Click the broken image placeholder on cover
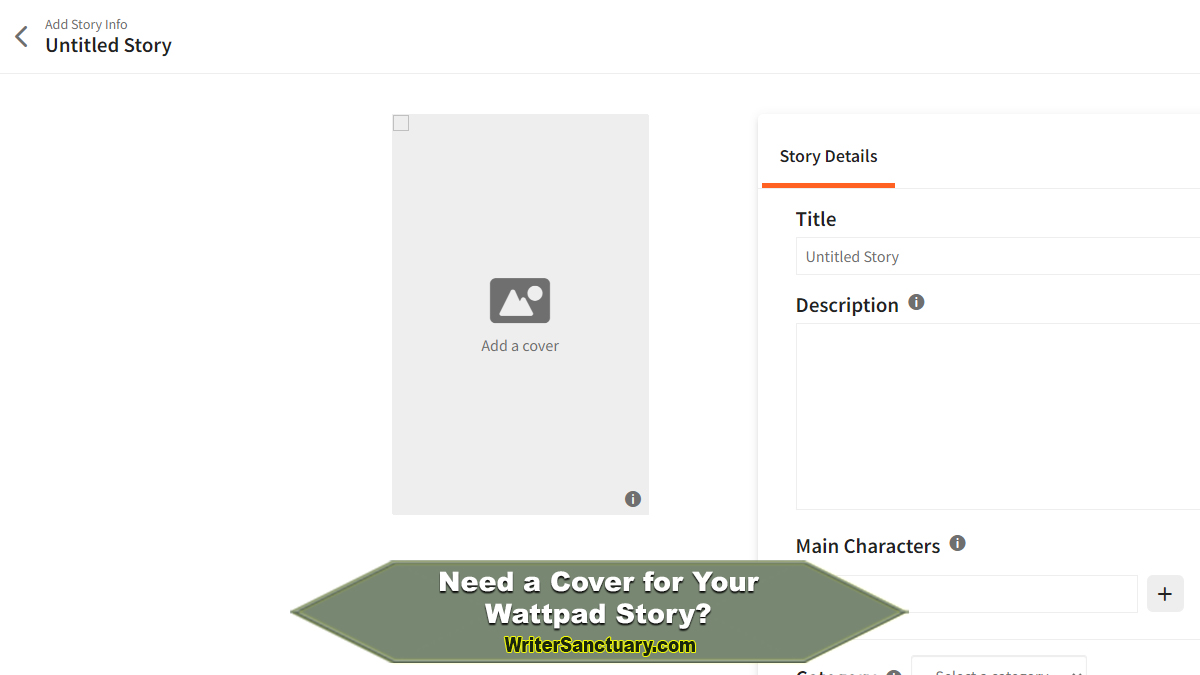The width and height of the screenshot is (1200, 675). tap(401, 123)
